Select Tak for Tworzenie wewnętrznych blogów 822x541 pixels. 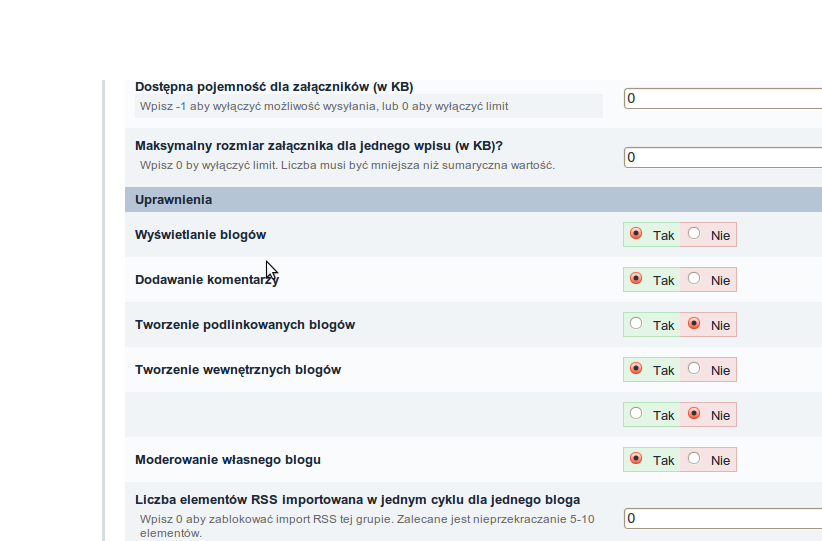(x=636, y=369)
